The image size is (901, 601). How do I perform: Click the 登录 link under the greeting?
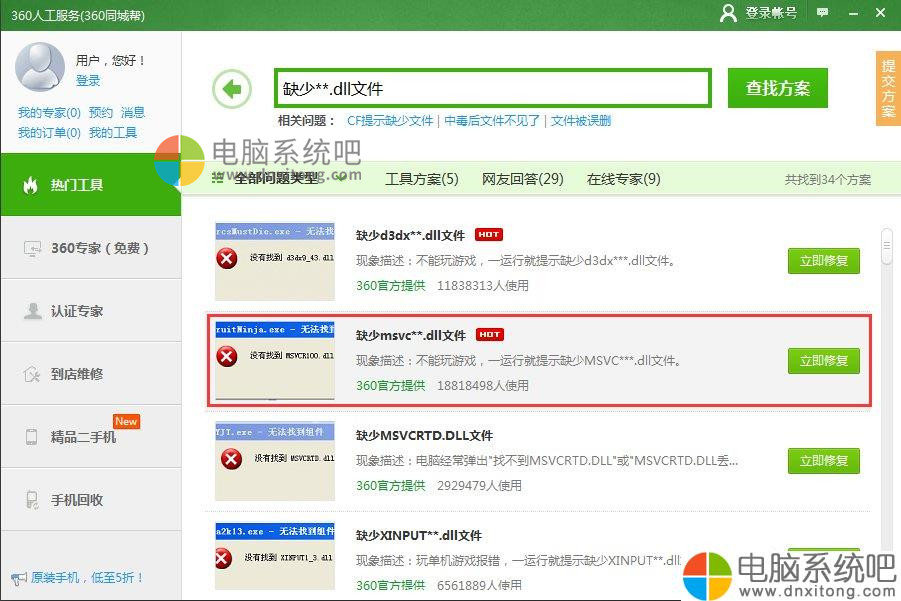88,80
